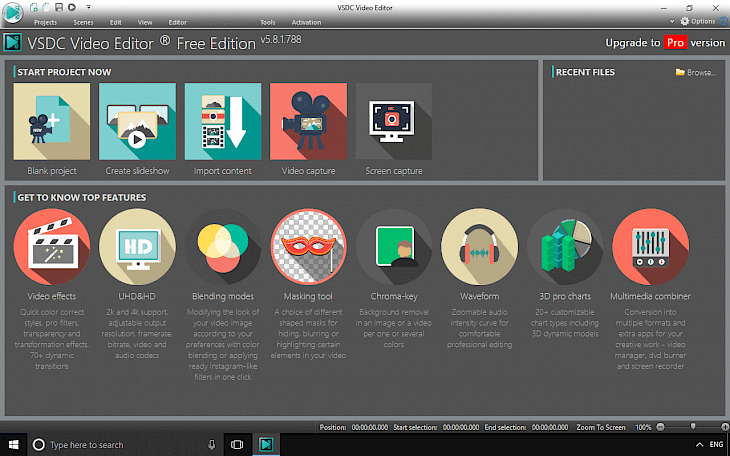Viewport: 730px width, 456px height.
Task: Click the open project document icon in quick access toolbar
Action: 47,7
